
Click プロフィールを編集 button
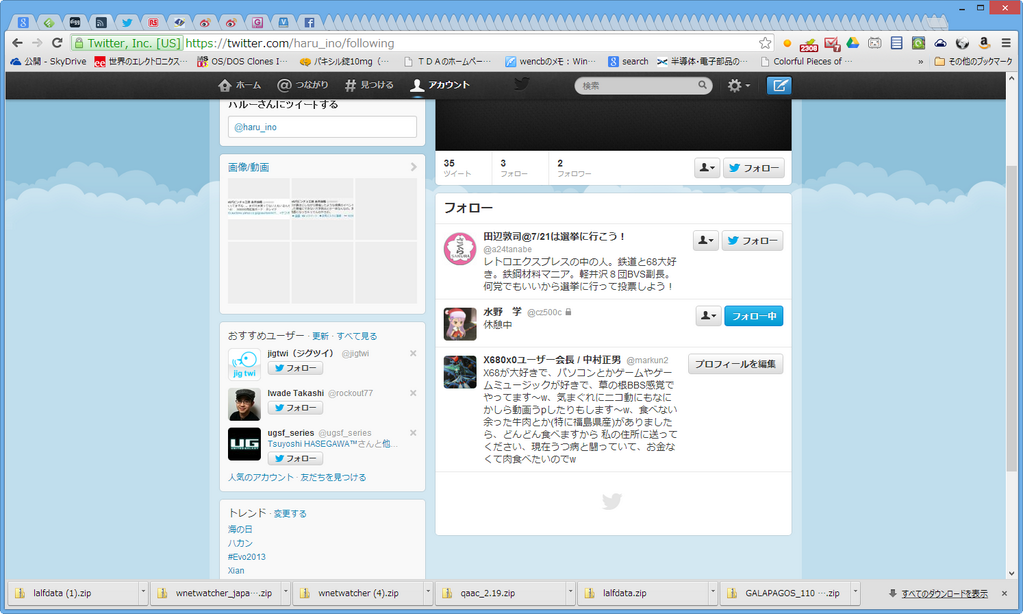(x=735, y=364)
